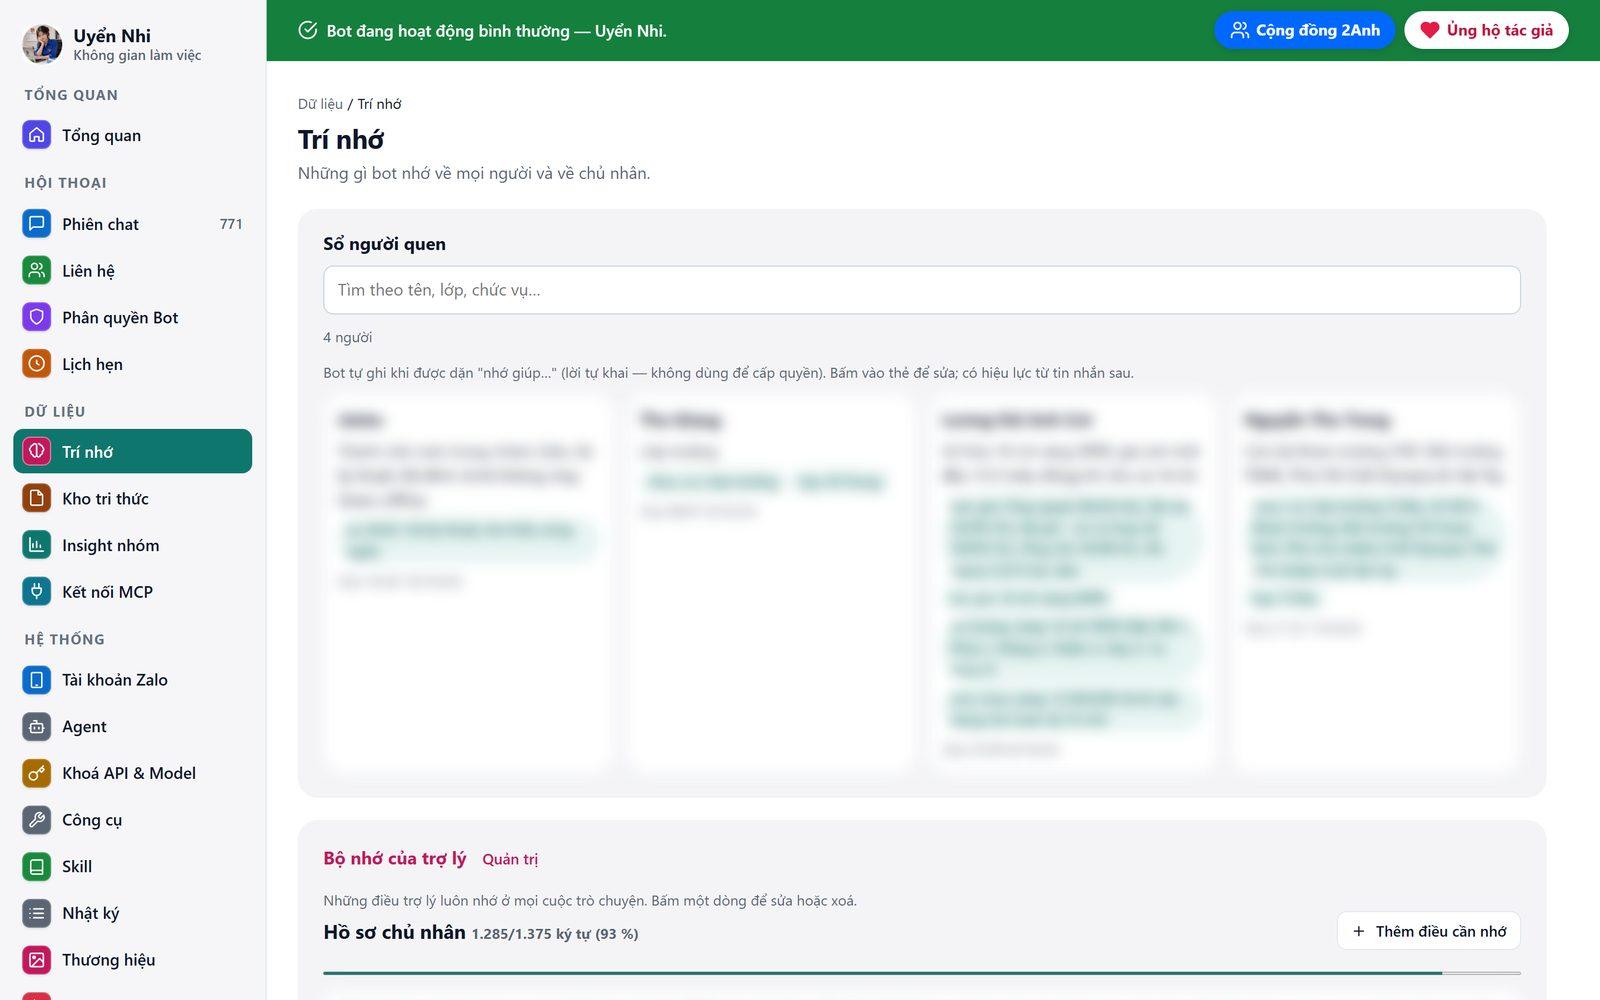Click the Cộng đồng 2Anh button
The height and width of the screenshot is (1000, 1600).
(1304, 30)
